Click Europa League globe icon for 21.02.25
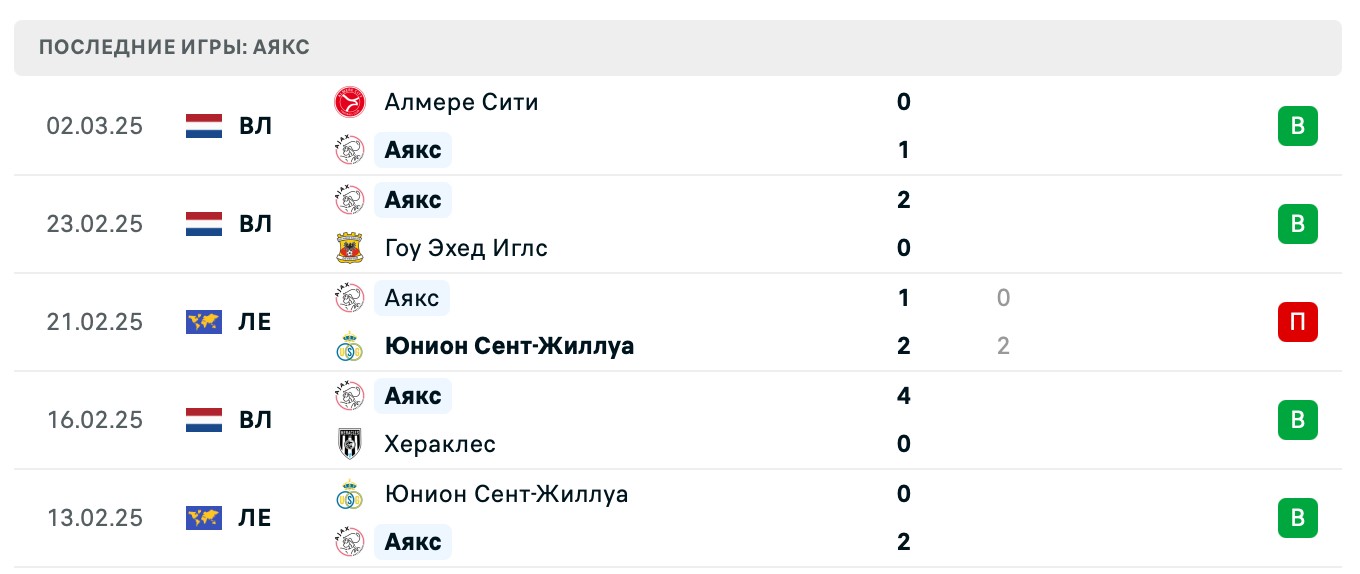Viewport: 1360px width, 574px height. click(204, 322)
